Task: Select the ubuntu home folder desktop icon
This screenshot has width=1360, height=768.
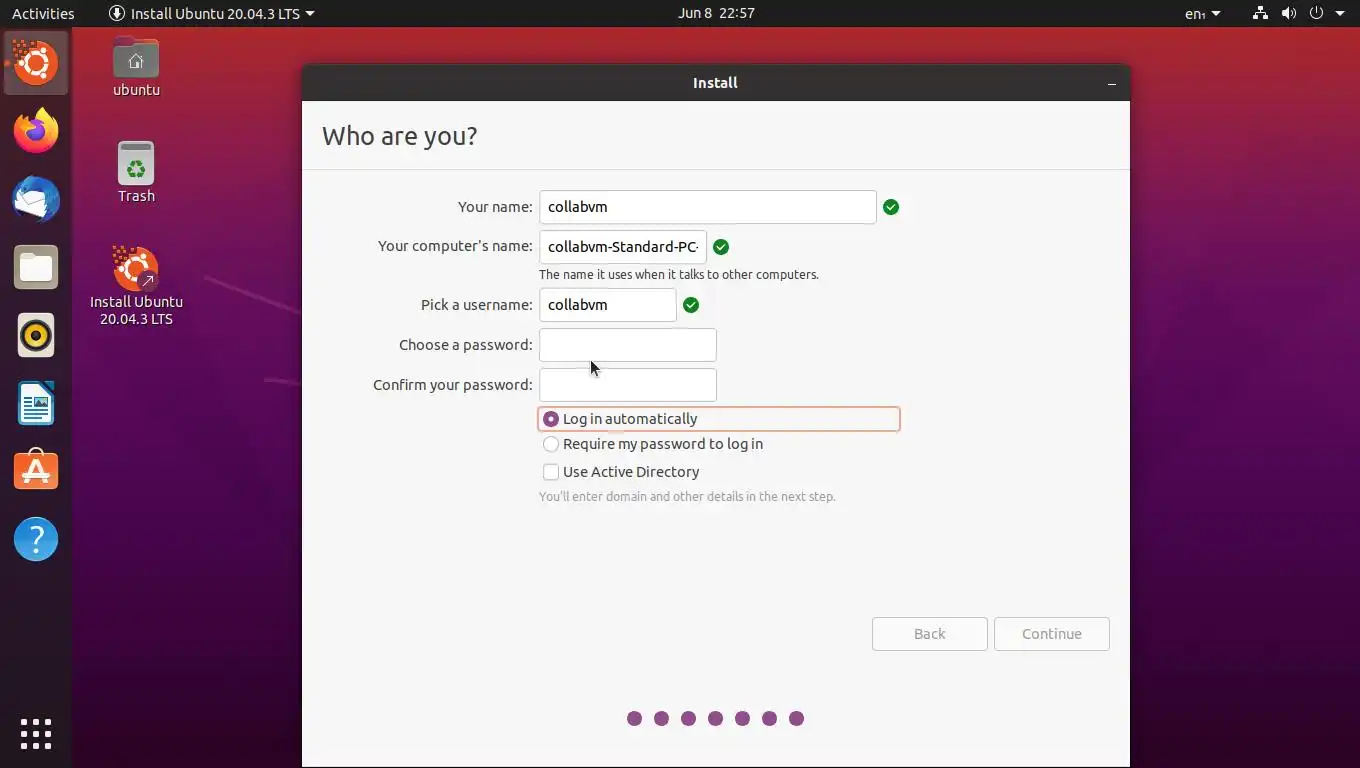Action: 136,68
